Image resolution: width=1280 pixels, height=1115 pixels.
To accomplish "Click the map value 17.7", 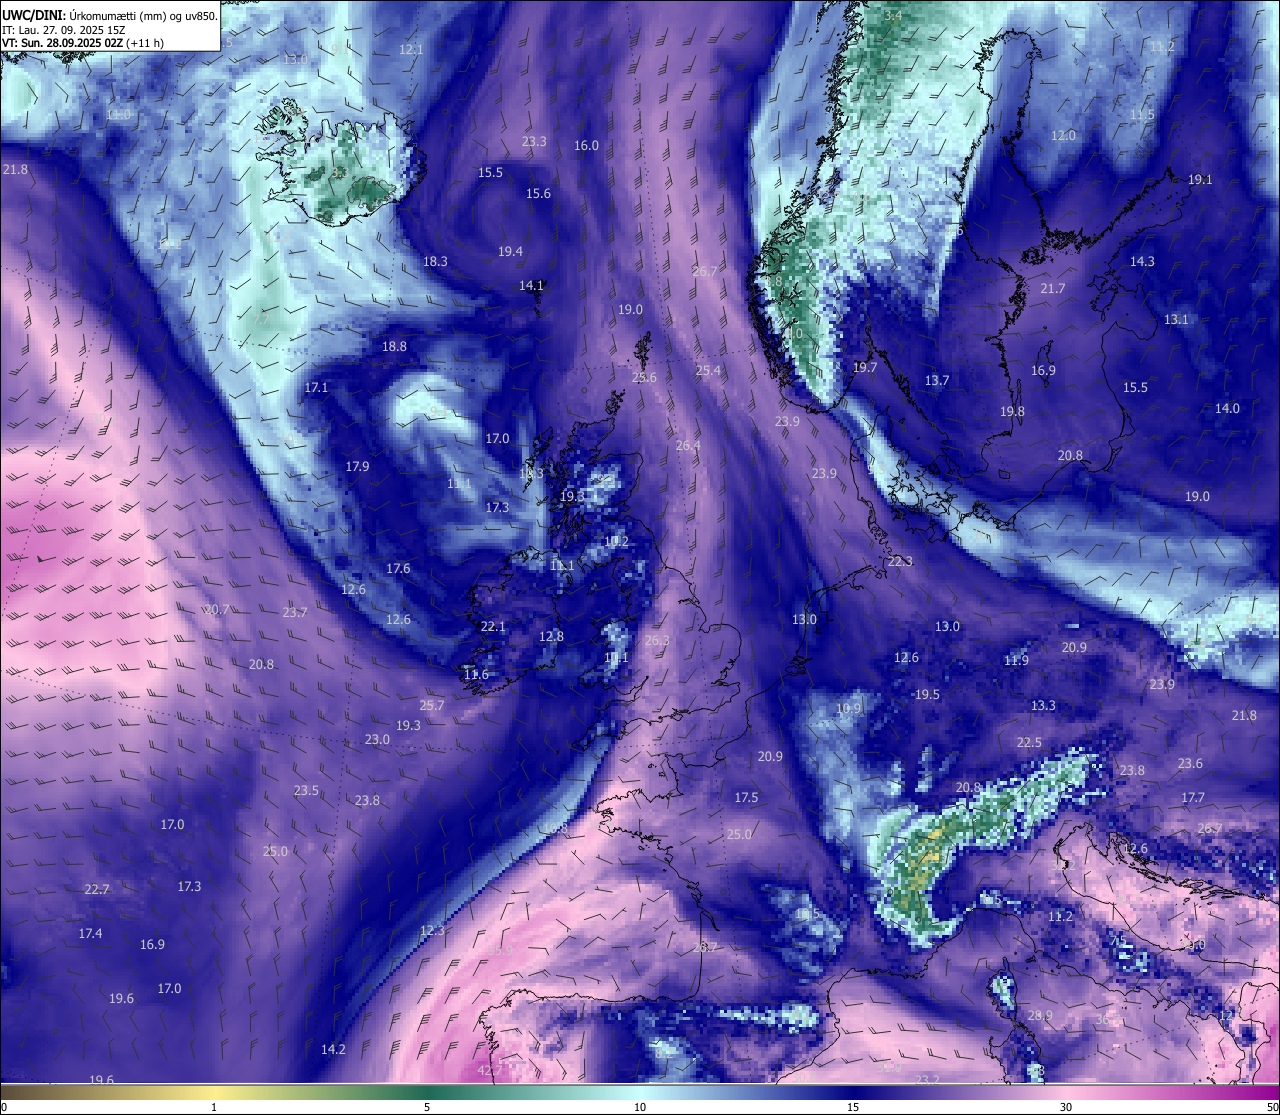I will point(1193,797).
